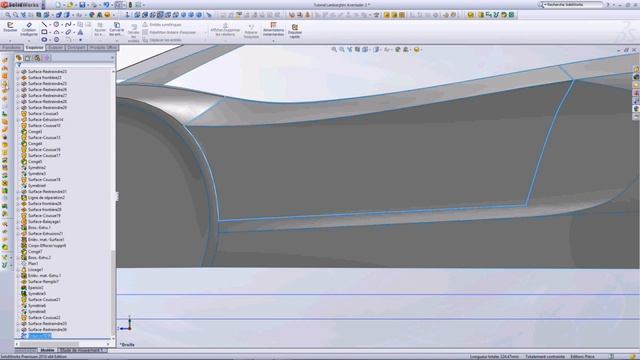Click Zoom to Area in viewport toolbar
640x360 pixels.
(x=342, y=49)
